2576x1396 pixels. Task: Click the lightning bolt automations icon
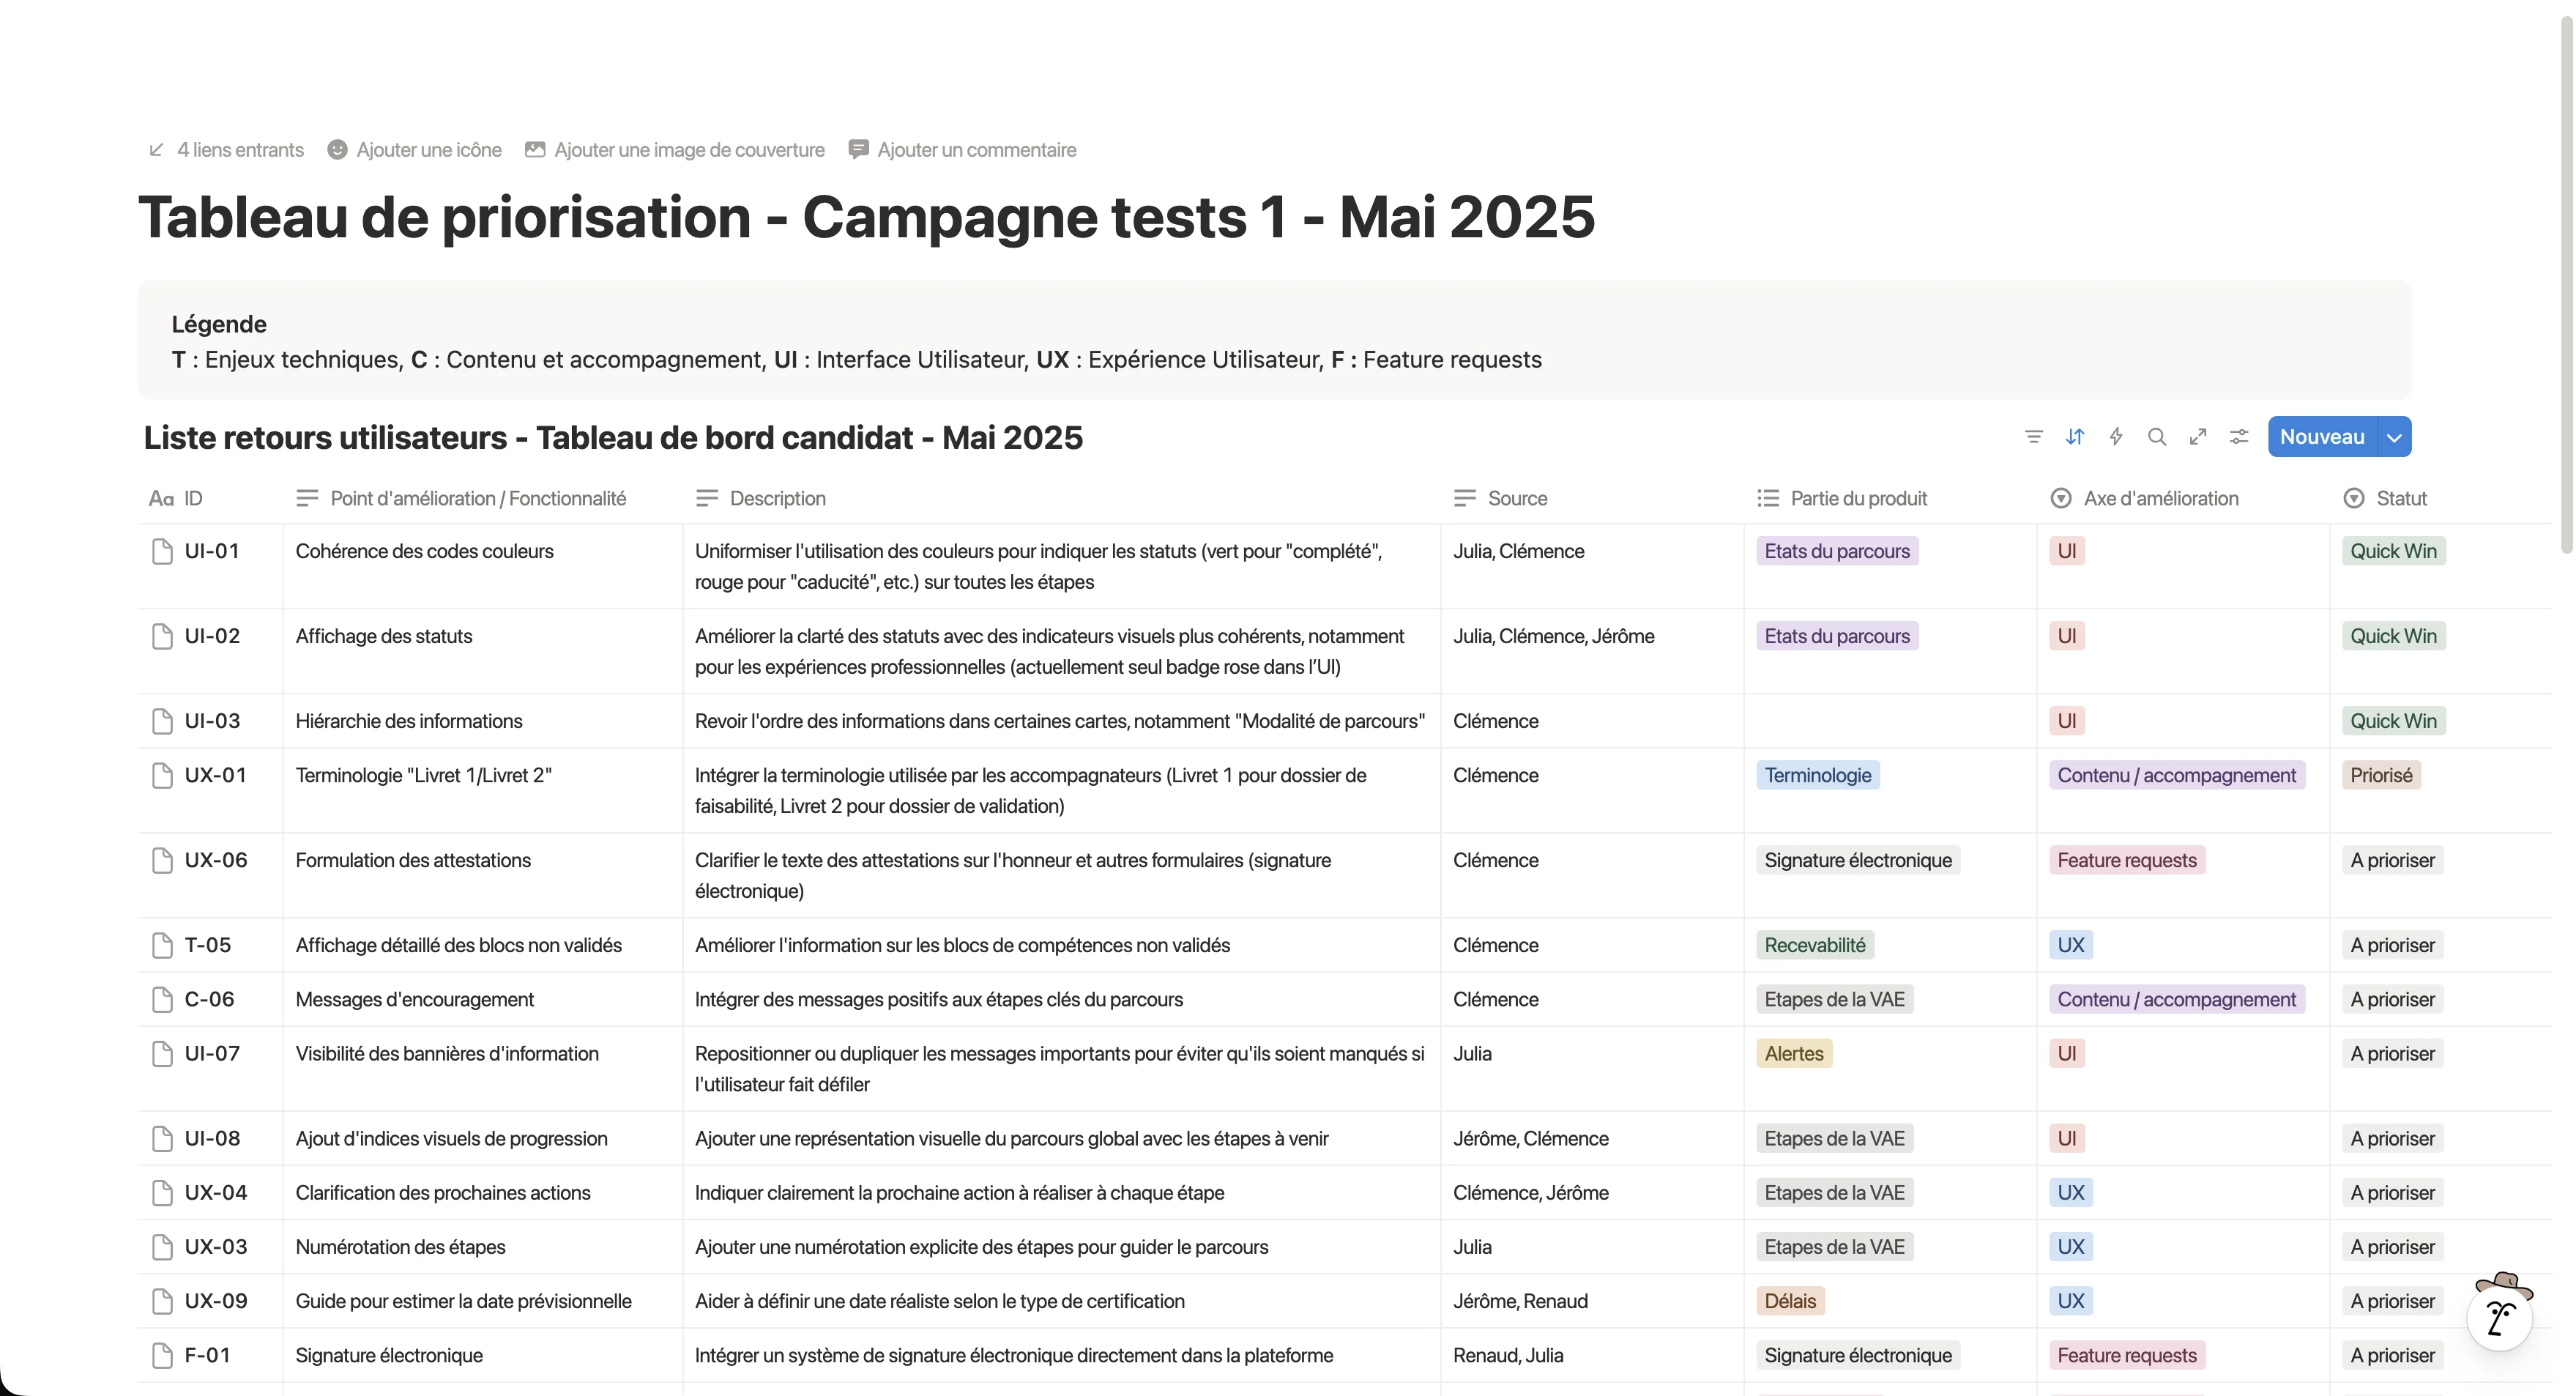2116,437
